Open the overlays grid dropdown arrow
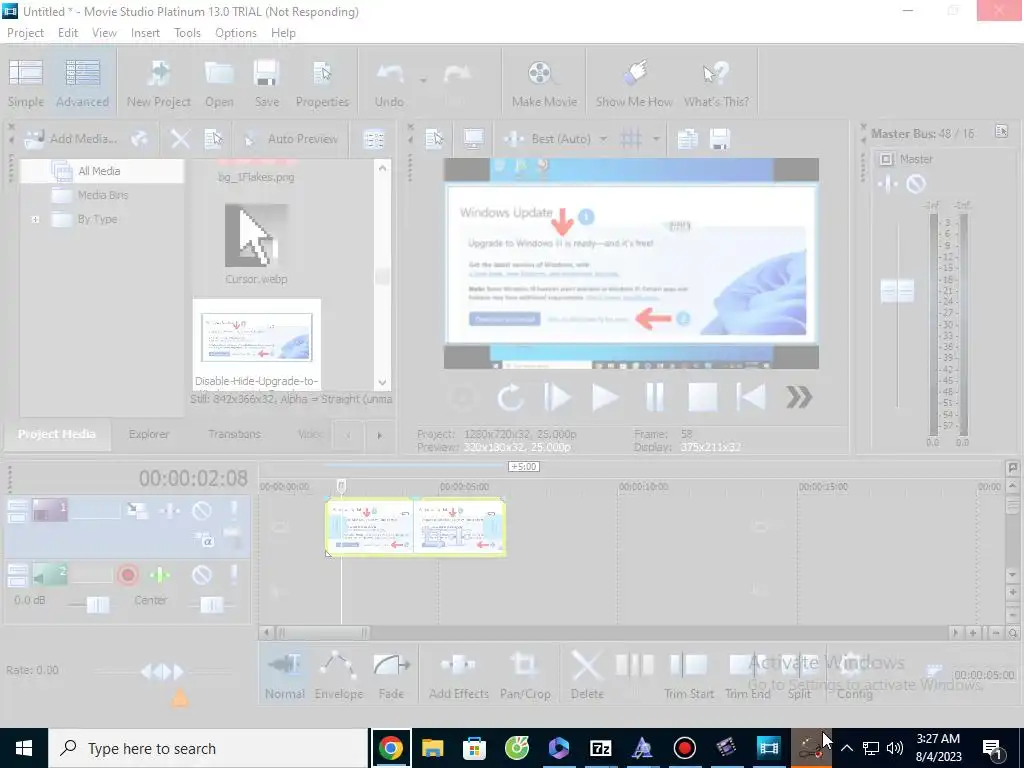This screenshot has width=1024, height=768. pos(656,138)
